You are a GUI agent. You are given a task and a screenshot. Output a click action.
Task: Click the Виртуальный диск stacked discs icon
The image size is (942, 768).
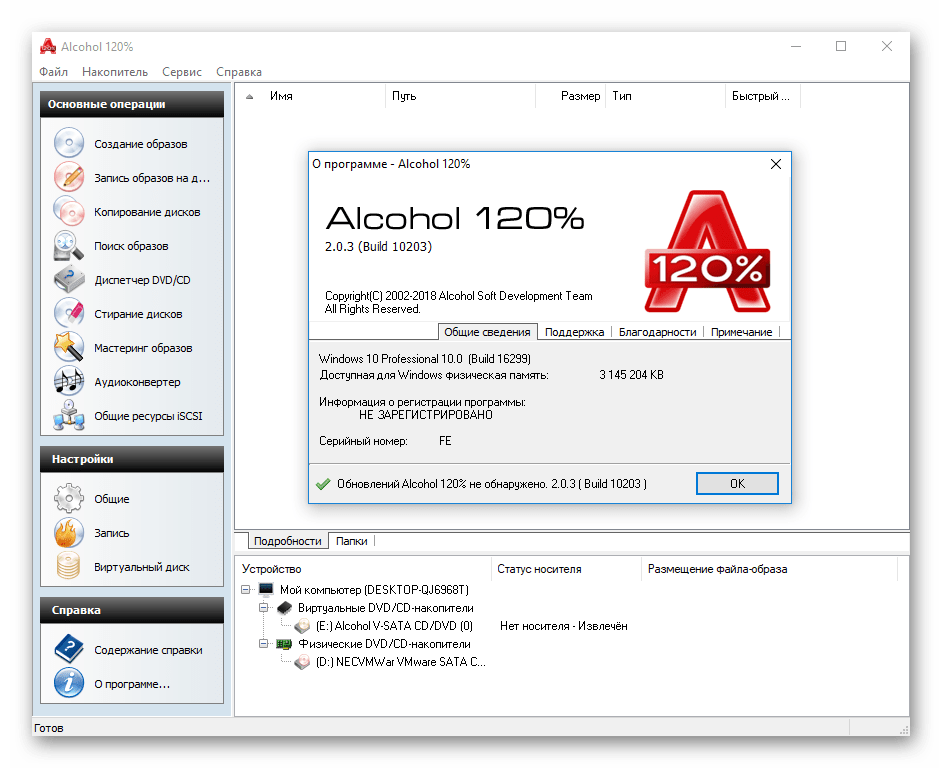(68, 566)
